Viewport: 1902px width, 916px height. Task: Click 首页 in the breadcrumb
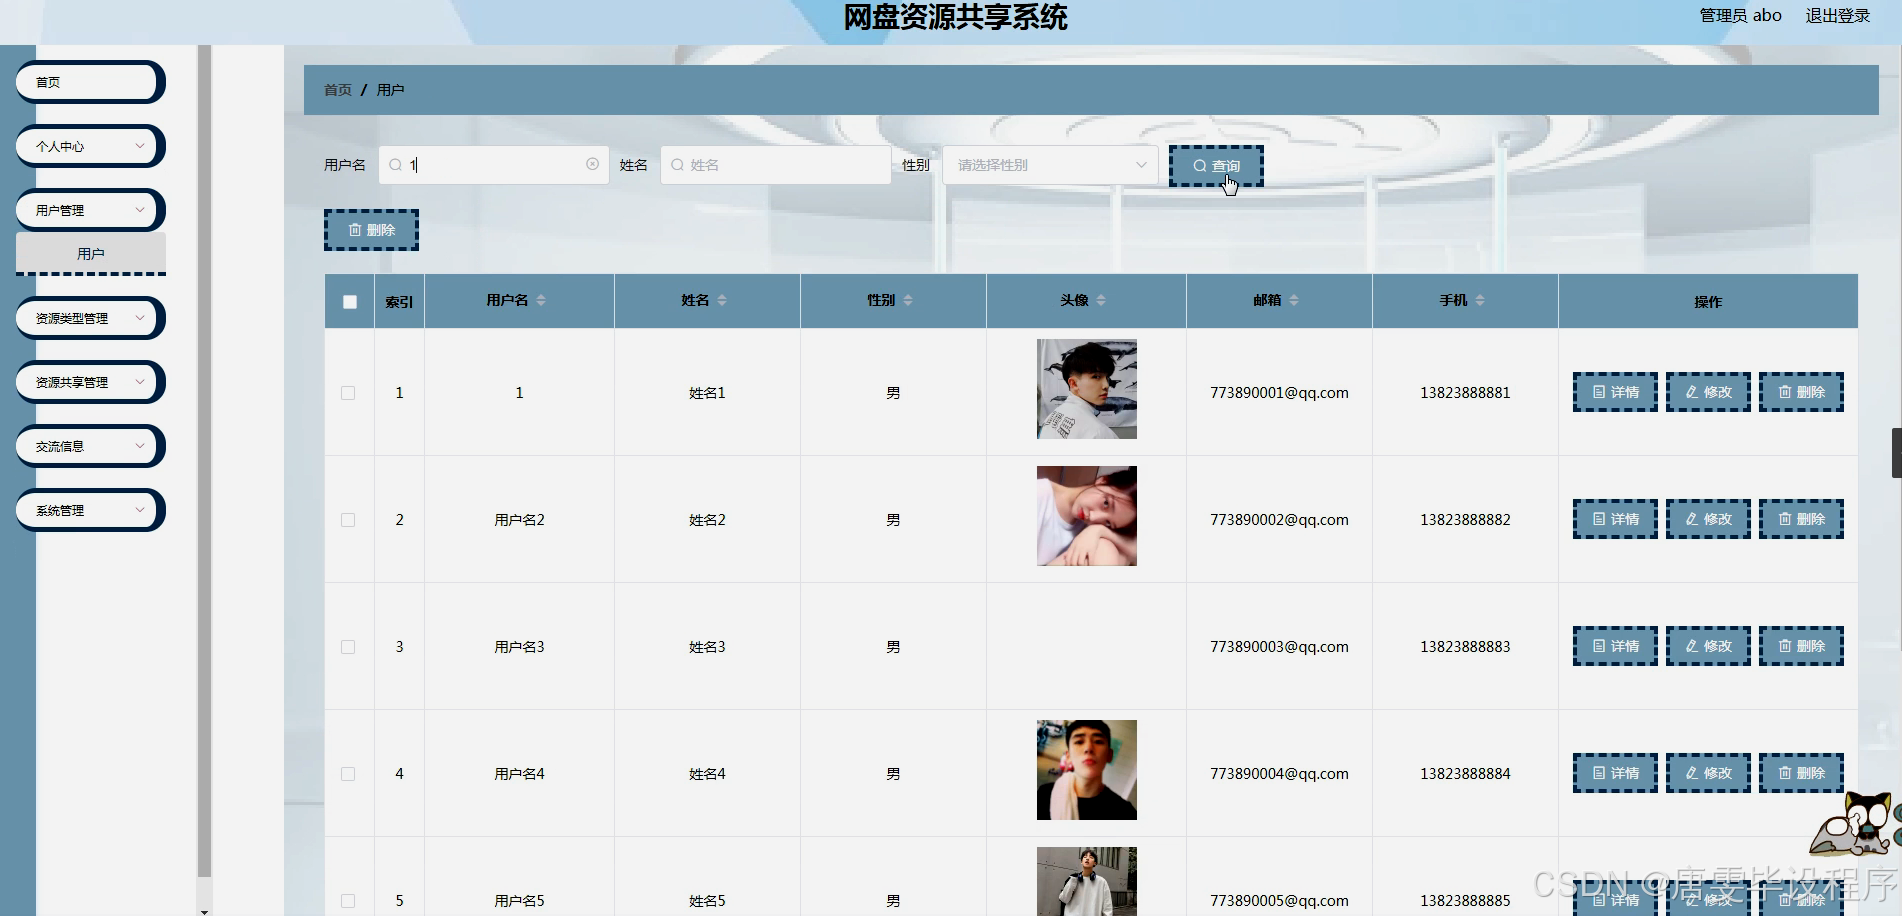click(337, 90)
